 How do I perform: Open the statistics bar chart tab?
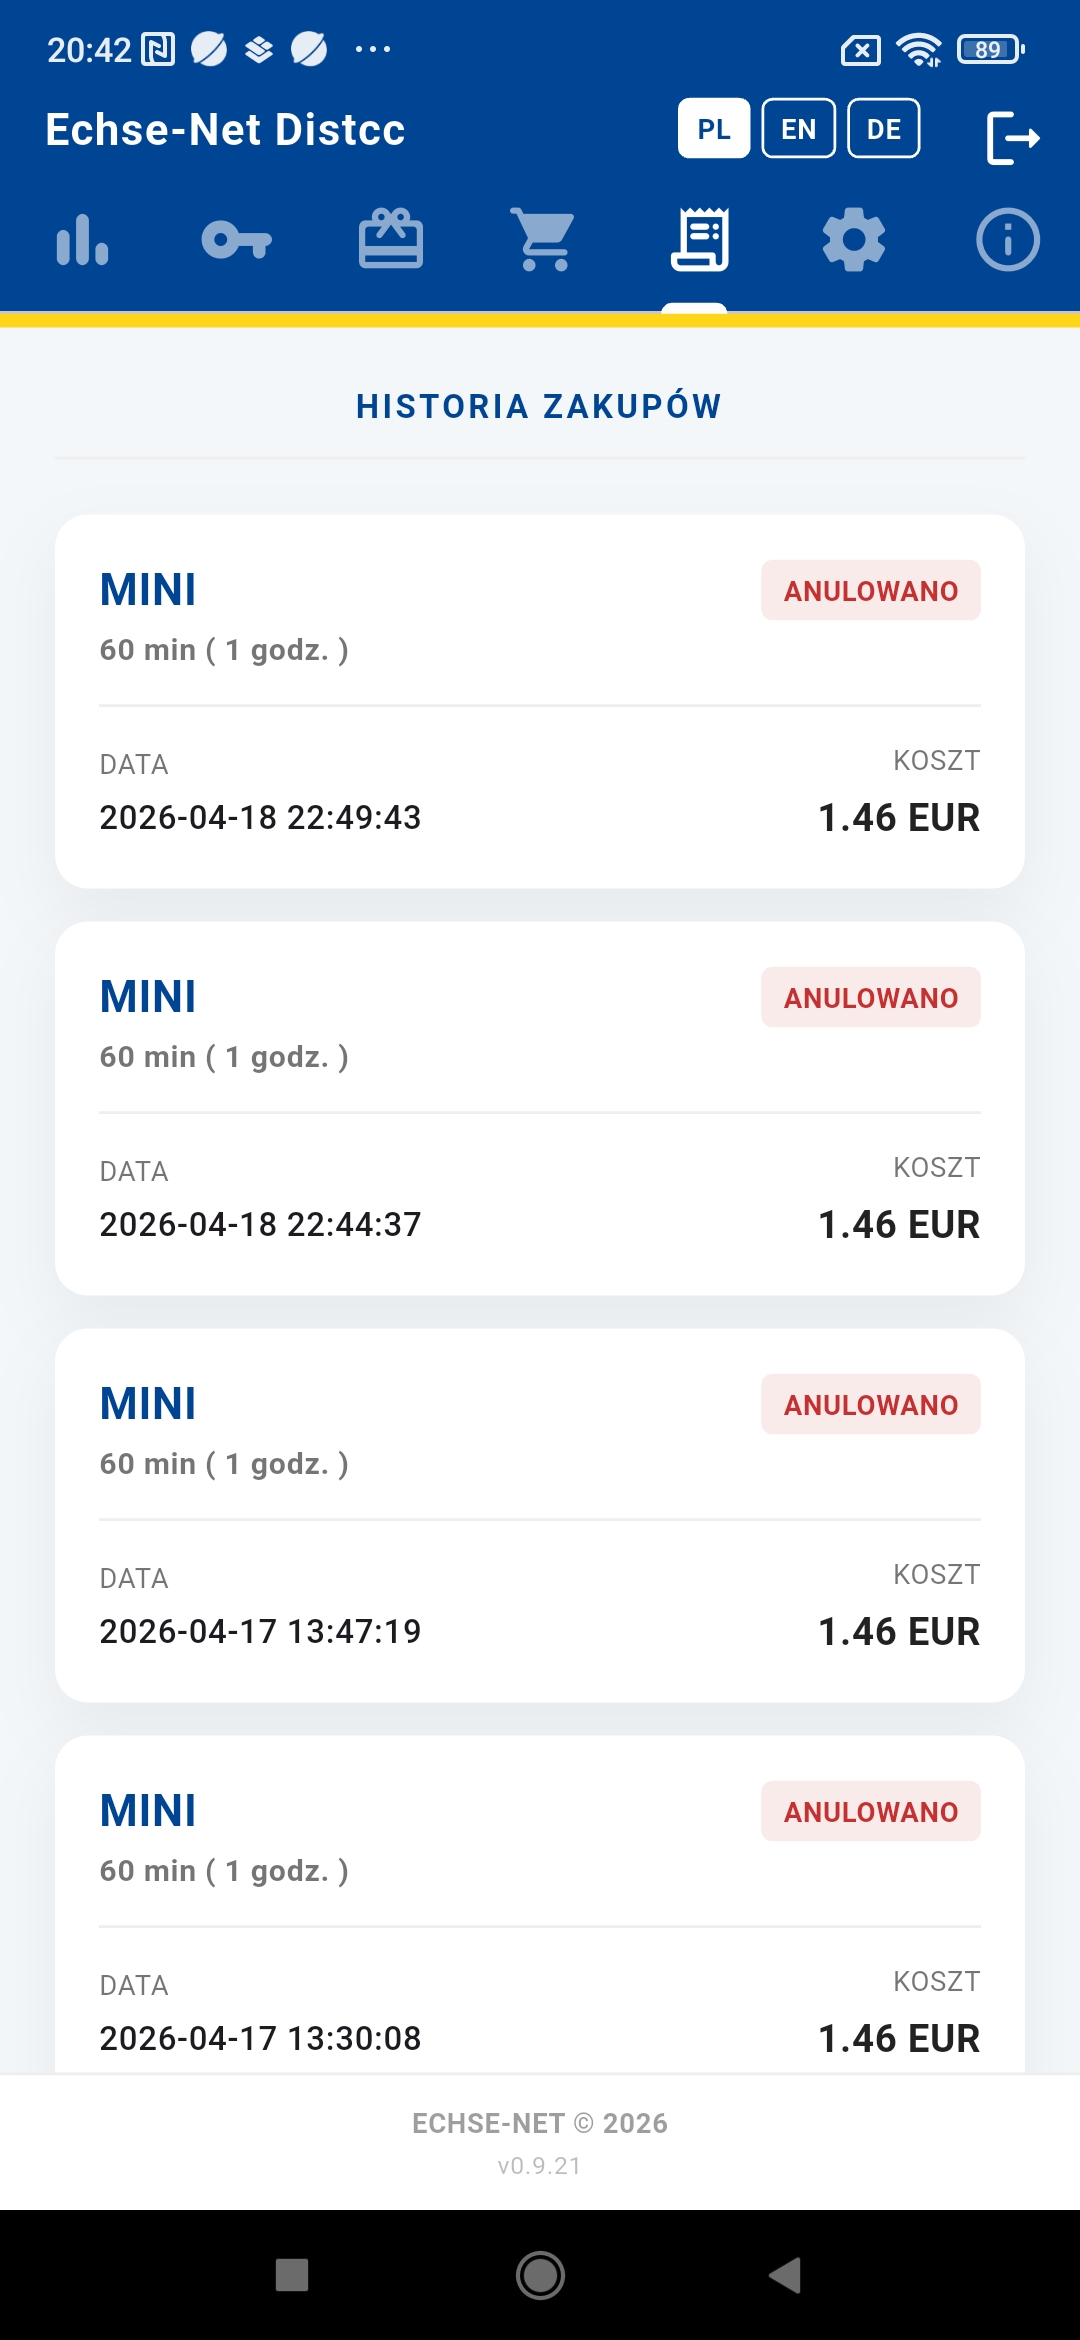click(82, 240)
